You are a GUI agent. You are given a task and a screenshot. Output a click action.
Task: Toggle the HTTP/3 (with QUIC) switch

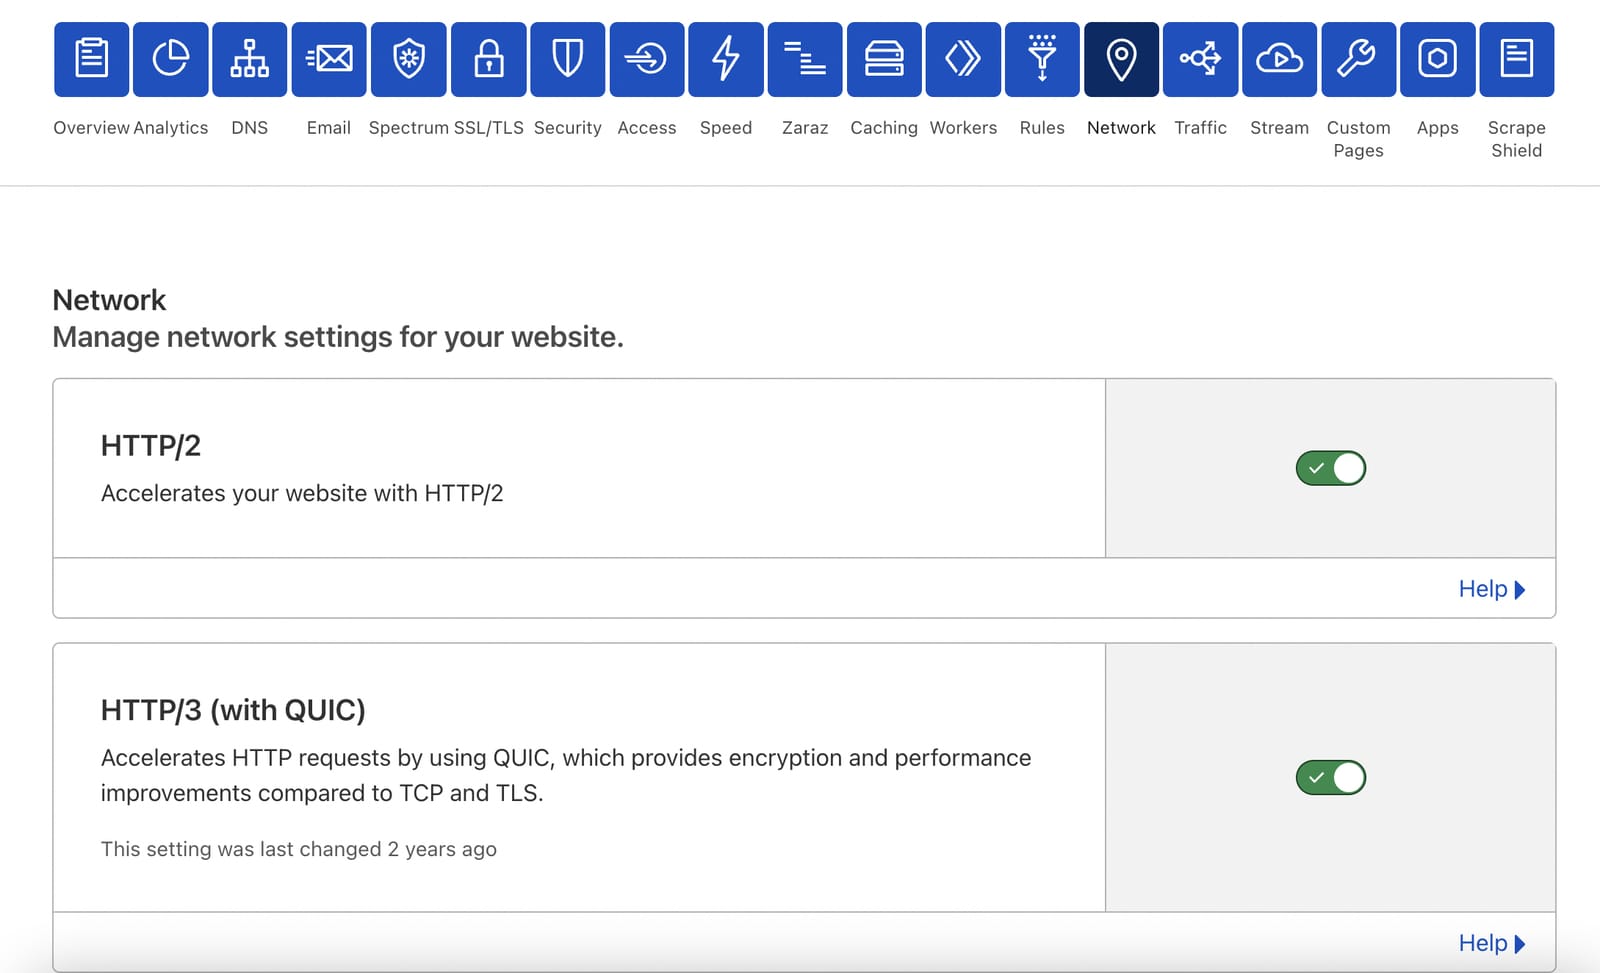pyautogui.click(x=1331, y=777)
